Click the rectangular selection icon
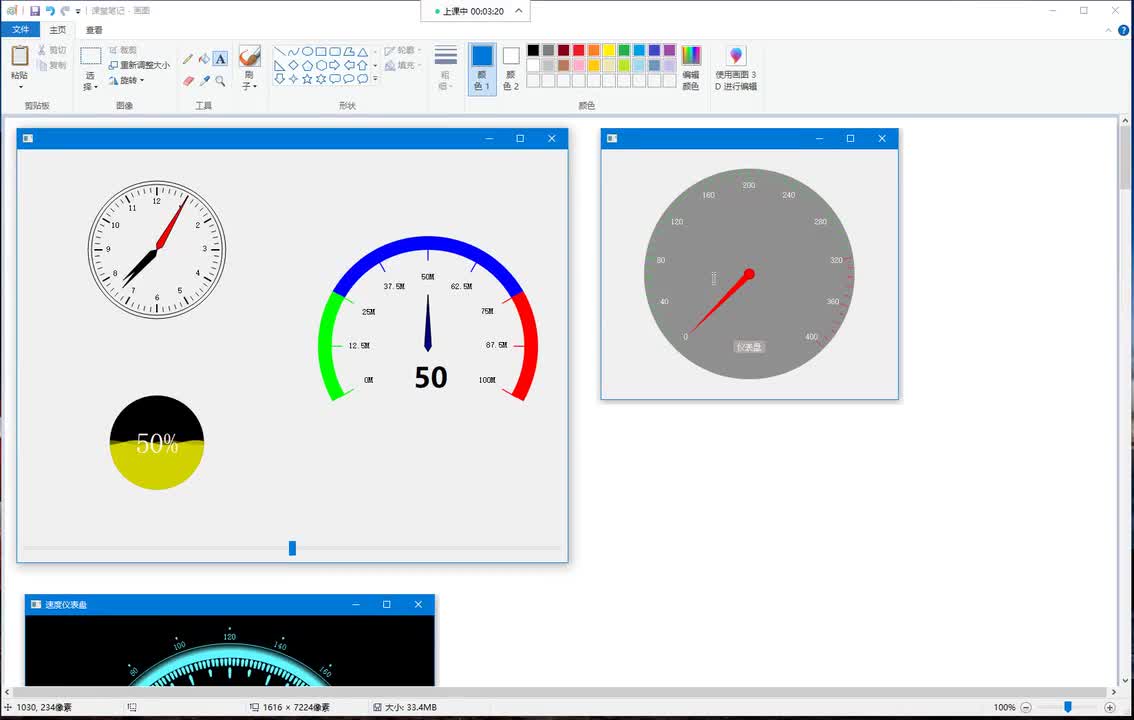Viewport: 1134px width, 720px height. click(90, 56)
